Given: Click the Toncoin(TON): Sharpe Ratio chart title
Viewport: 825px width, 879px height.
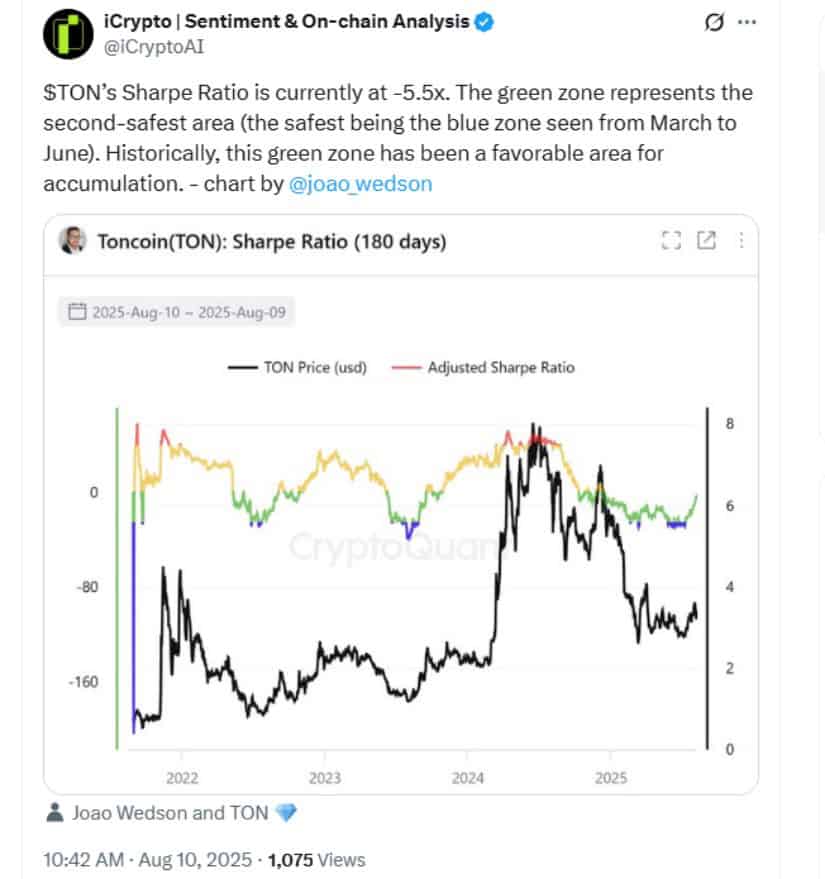Looking at the screenshot, I should 272,242.
